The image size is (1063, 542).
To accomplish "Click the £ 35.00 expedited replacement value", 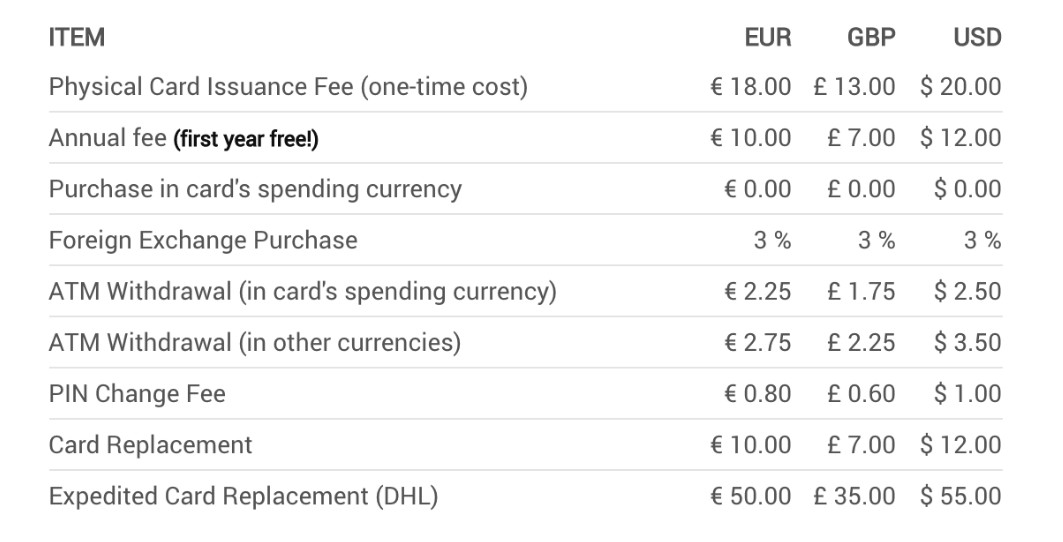I will (x=854, y=496).
